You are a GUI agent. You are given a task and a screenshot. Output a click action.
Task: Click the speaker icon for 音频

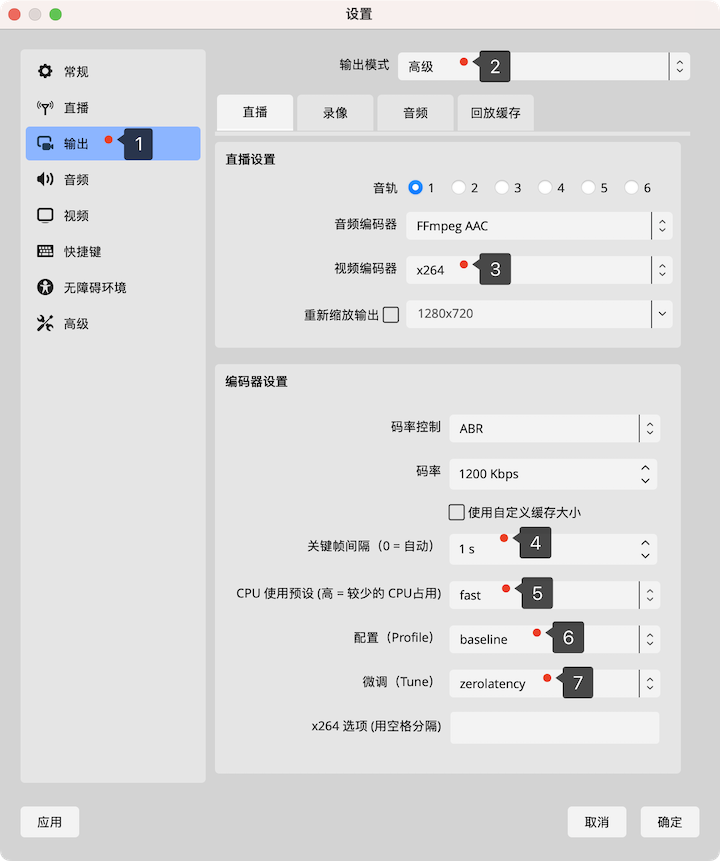45,180
